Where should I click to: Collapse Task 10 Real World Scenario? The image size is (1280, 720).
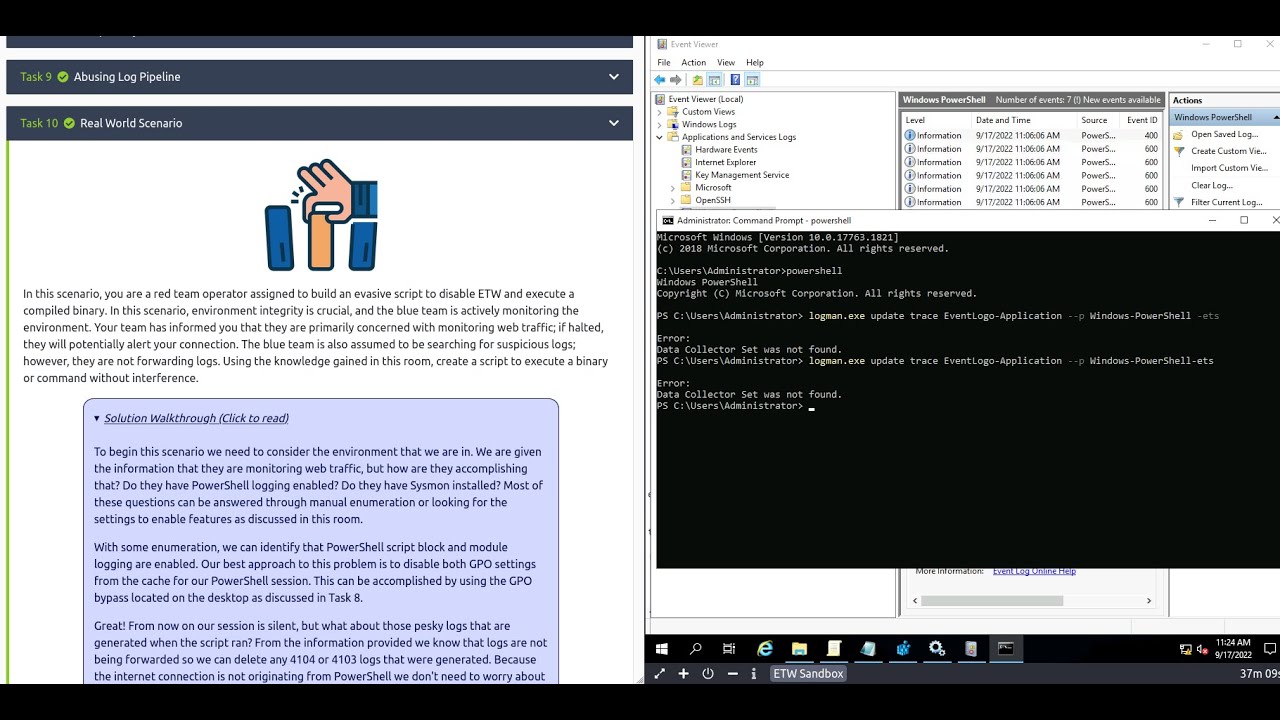pyautogui.click(x=614, y=123)
